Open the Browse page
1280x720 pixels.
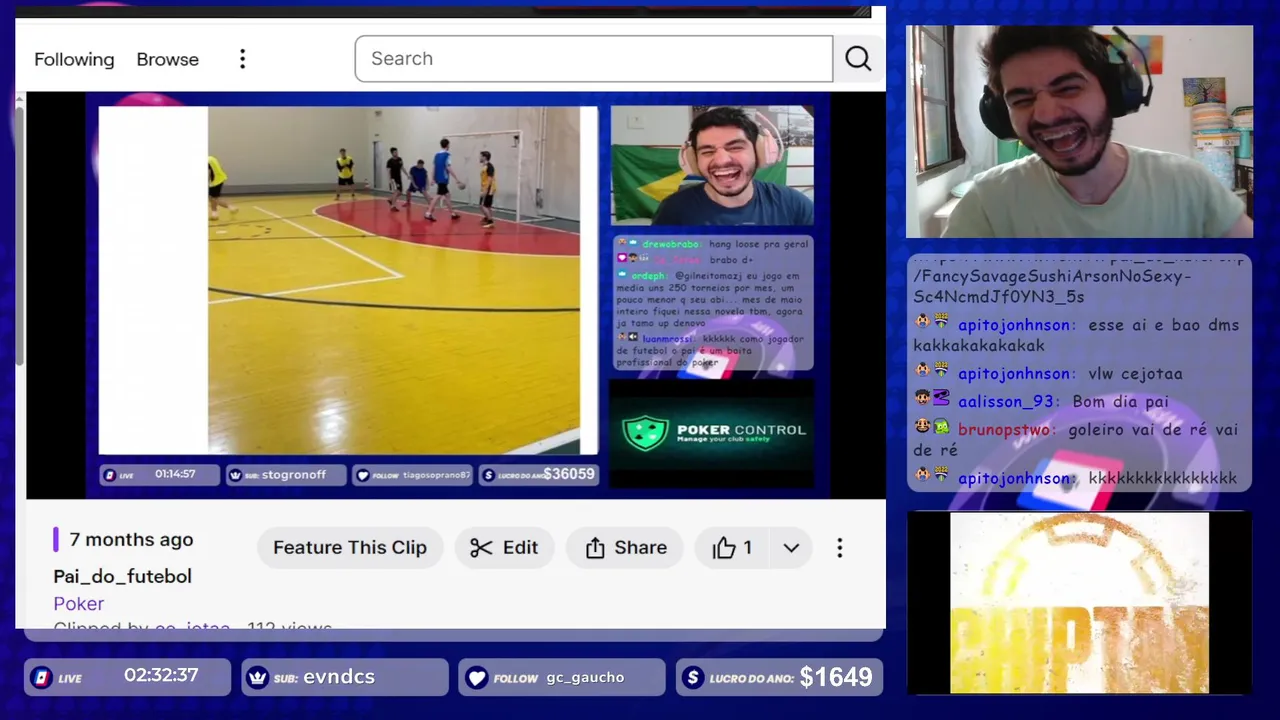pyautogui.click(x=168, y=59)
